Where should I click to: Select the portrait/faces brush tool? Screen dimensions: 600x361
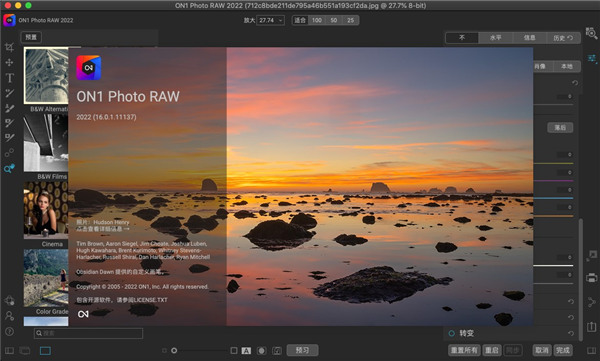click(9, 108)
